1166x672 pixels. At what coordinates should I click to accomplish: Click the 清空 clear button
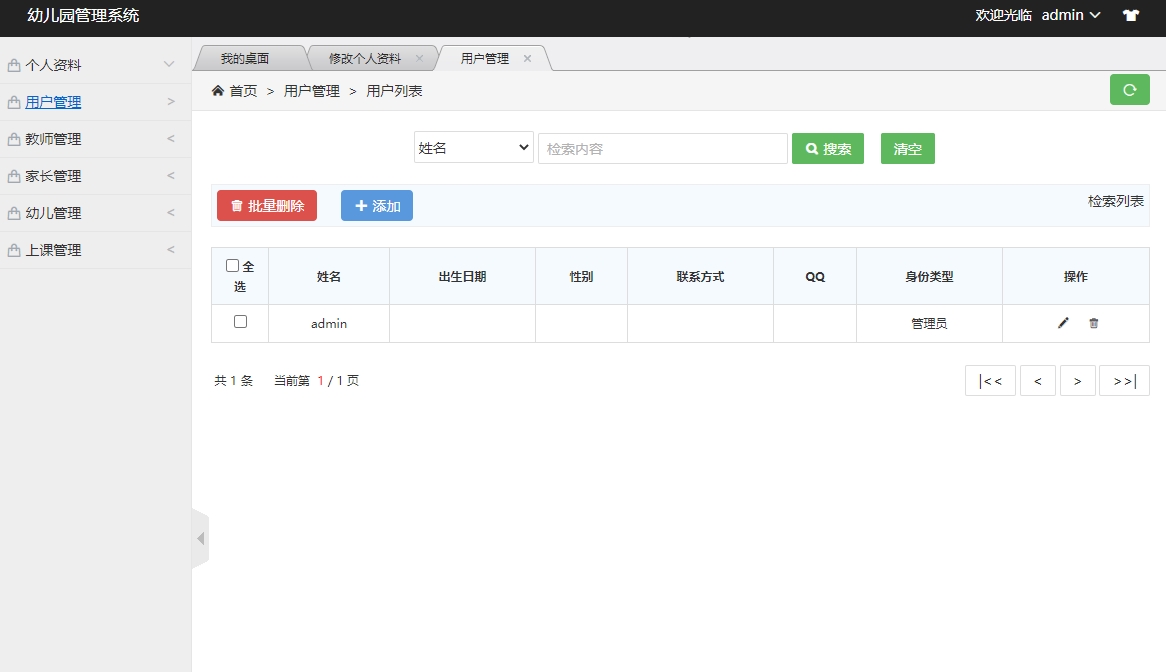[907, 148]
